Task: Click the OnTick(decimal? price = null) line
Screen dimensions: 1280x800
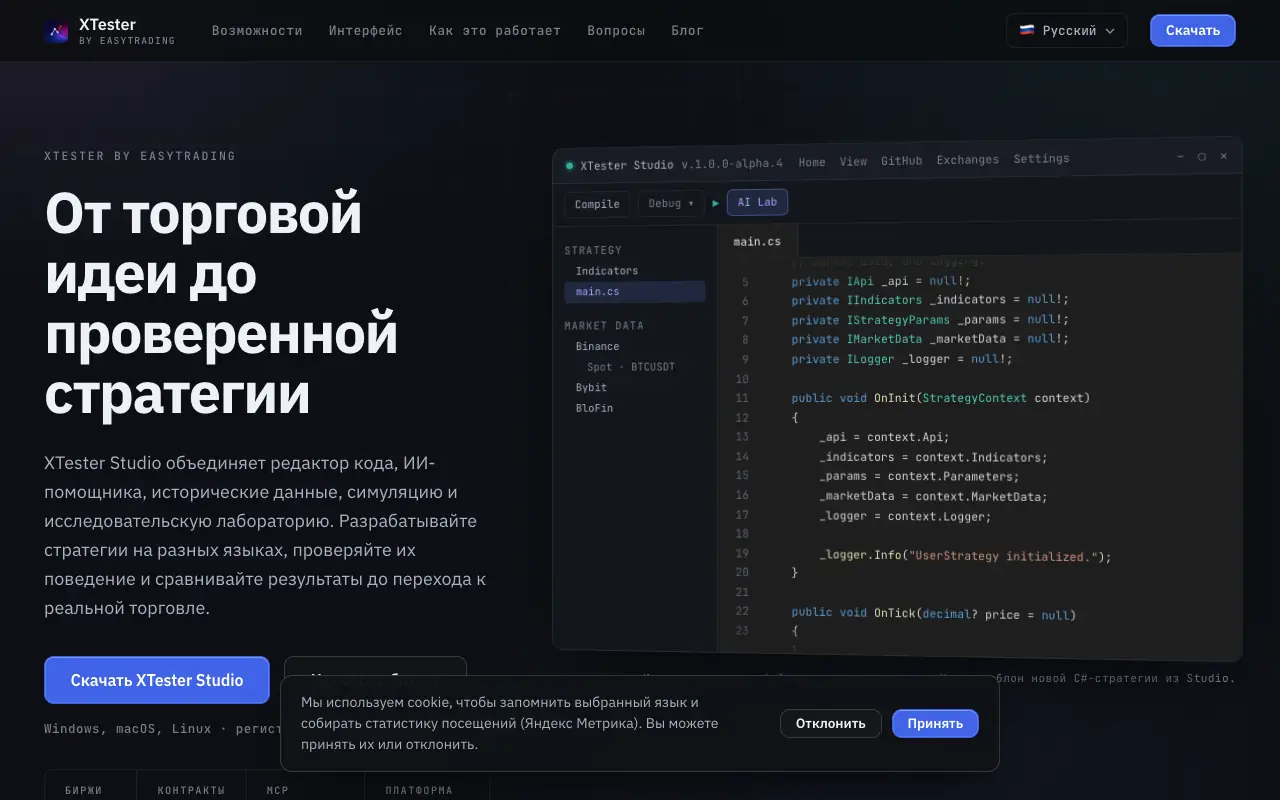Action: pyautogui.click(x=934, y=613)
